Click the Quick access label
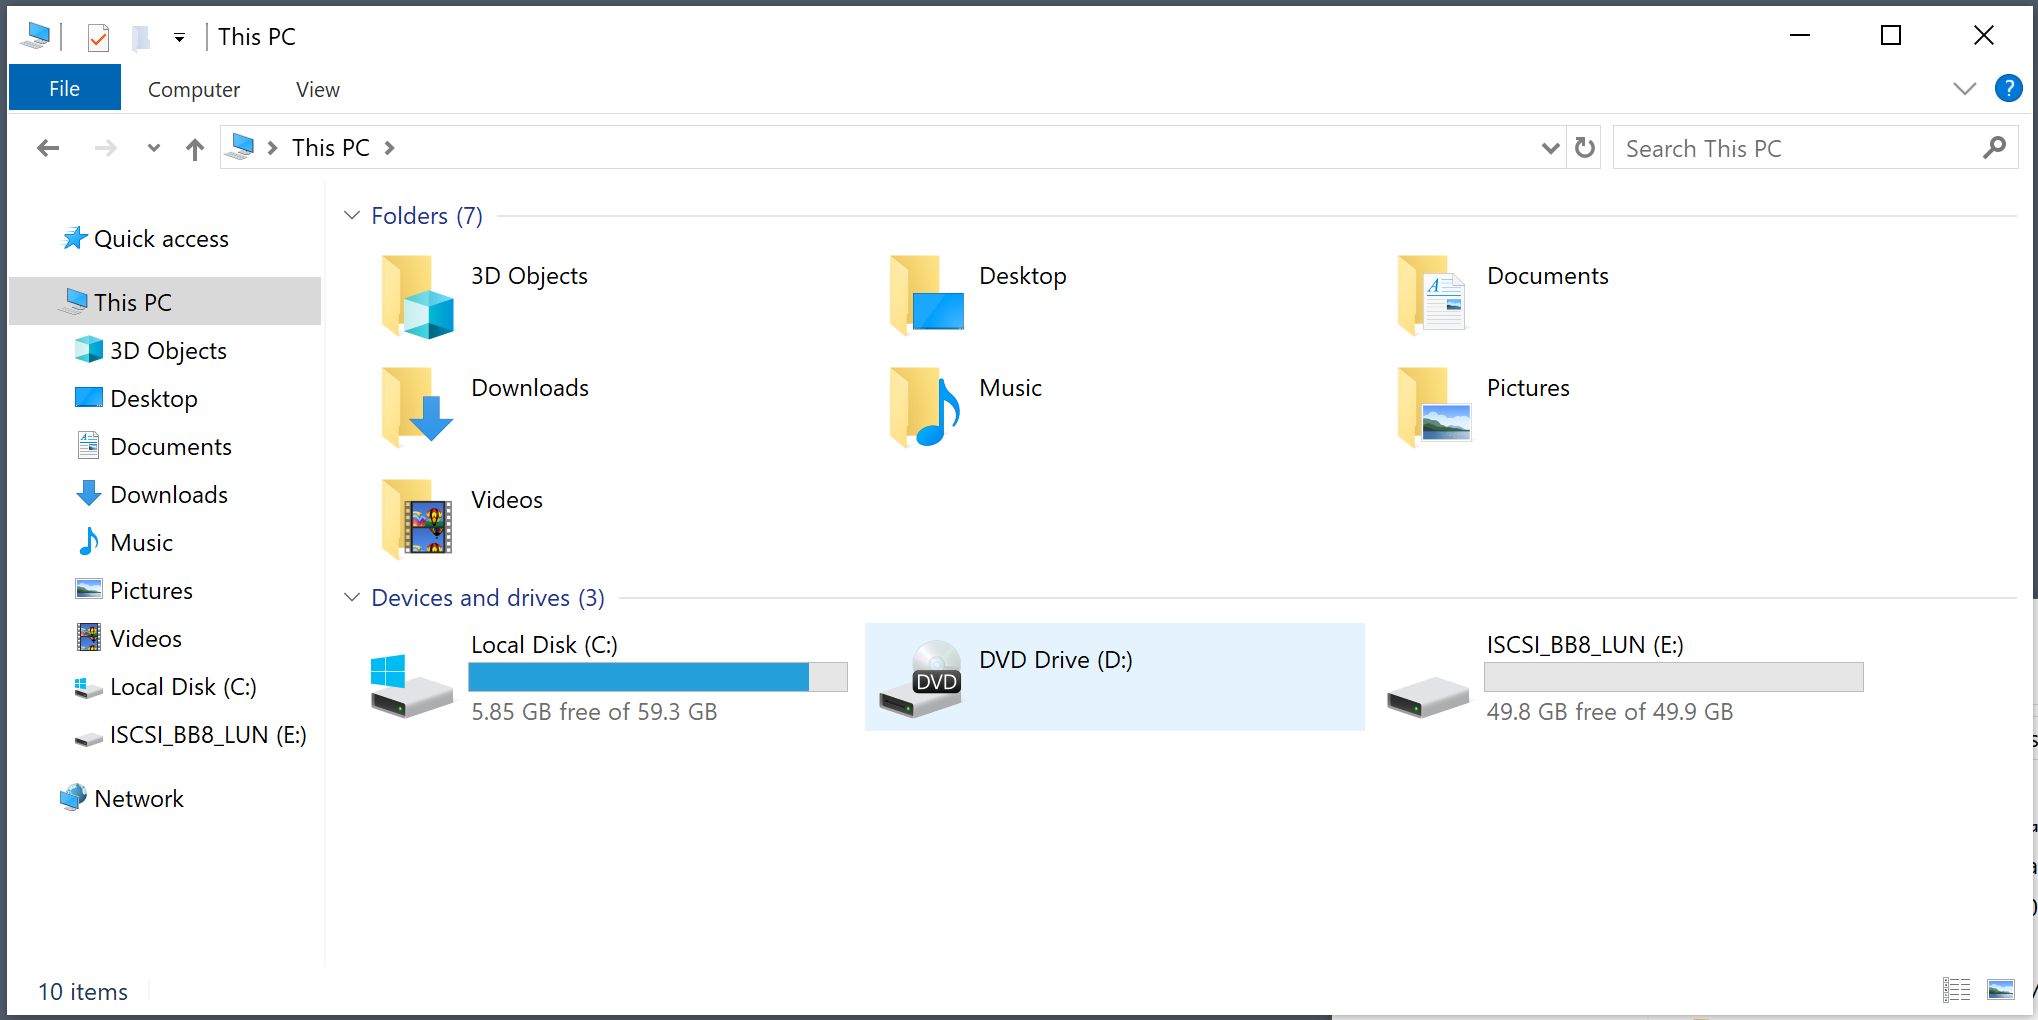2038x1020 pixels. tap(161, 239)
